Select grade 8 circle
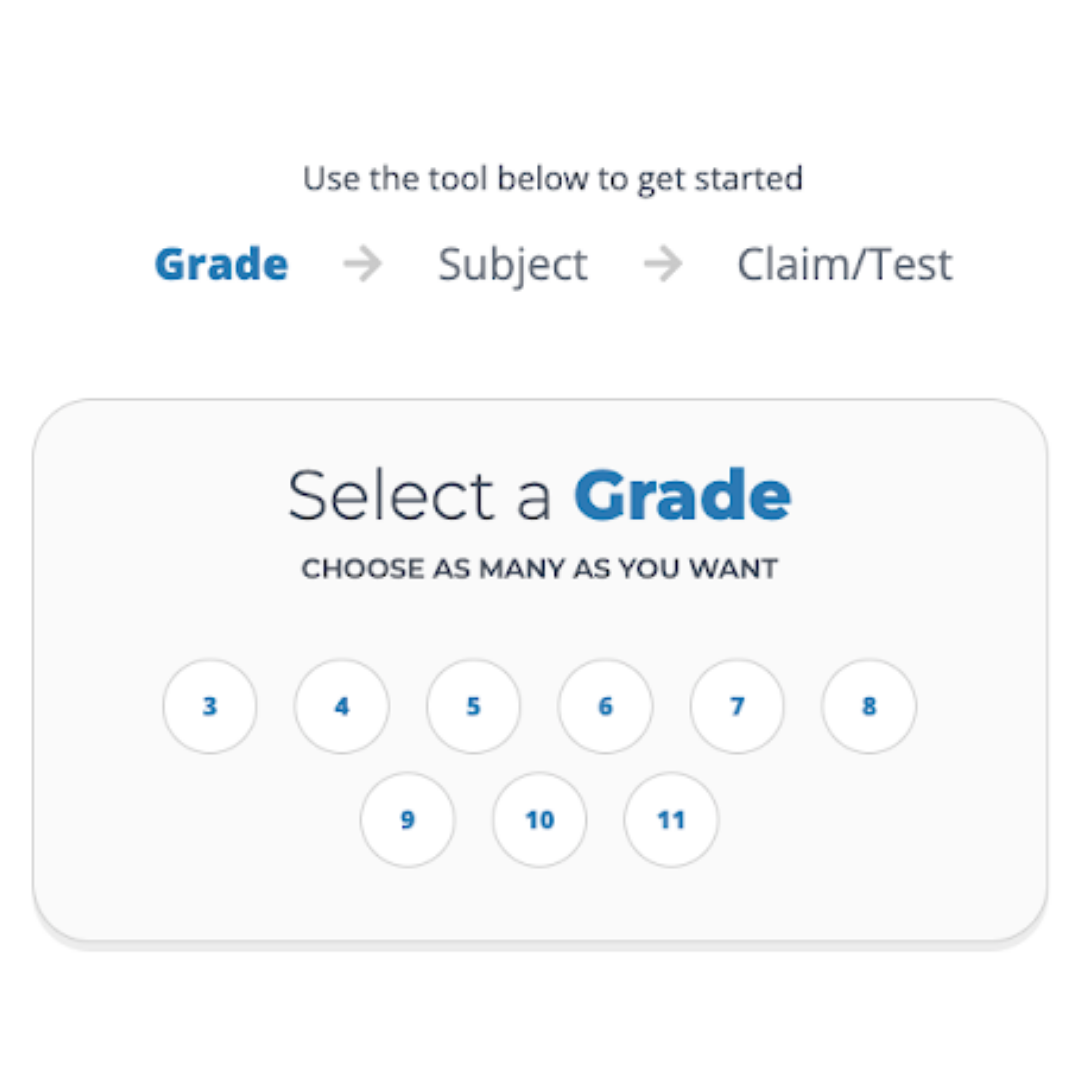 coord(868,707)
